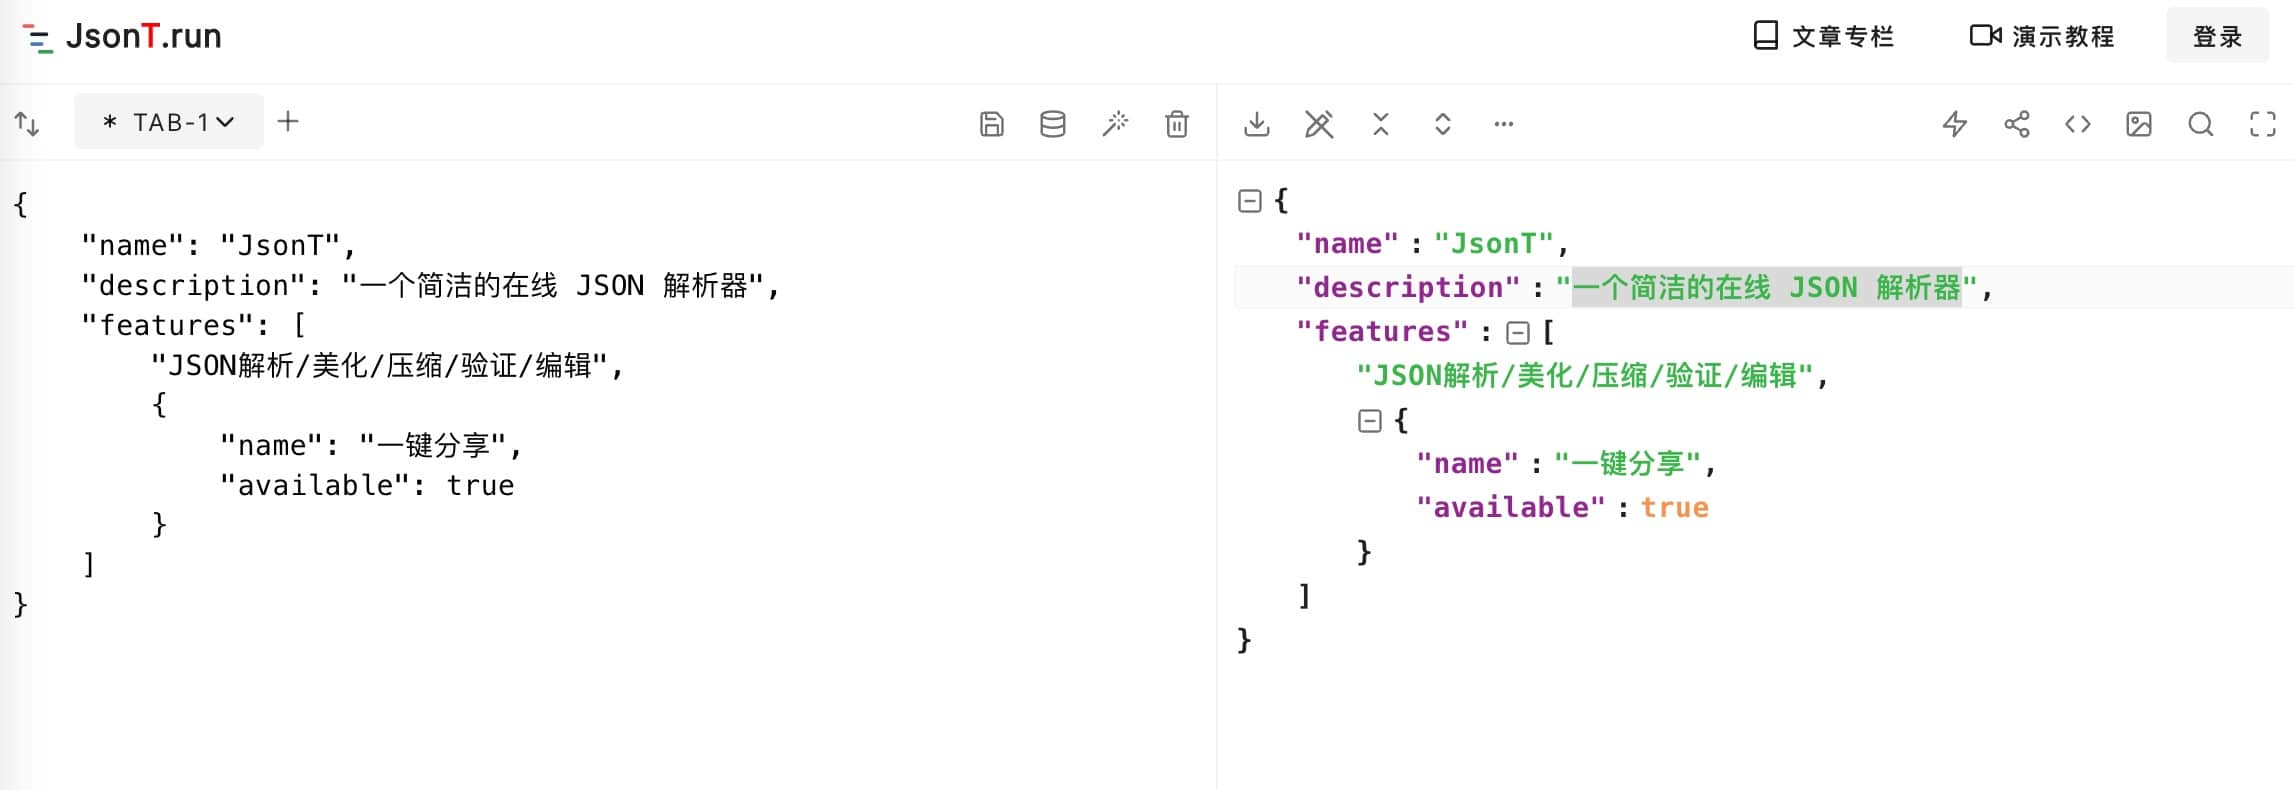The width and height of the screenshot is (2294, 790).
Task: Click "JSON解析/美化/压缩/验证/编辑" string in tree view
Action: [x=1585, y=376]
